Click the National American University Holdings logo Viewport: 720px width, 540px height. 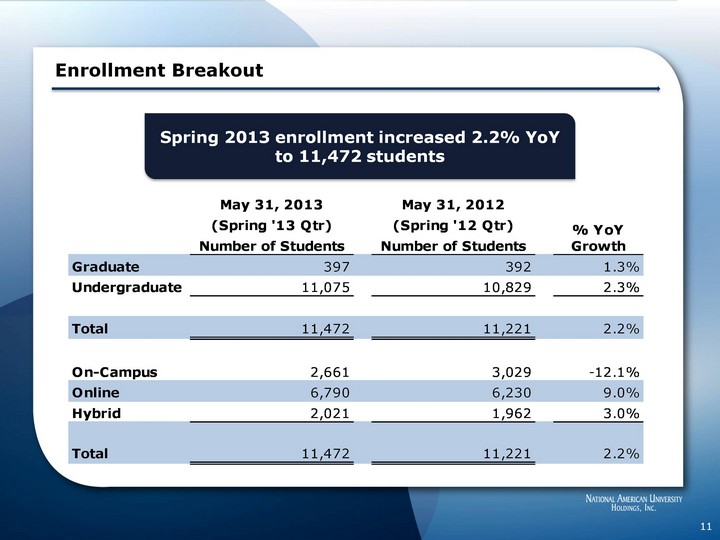[634, 503]
